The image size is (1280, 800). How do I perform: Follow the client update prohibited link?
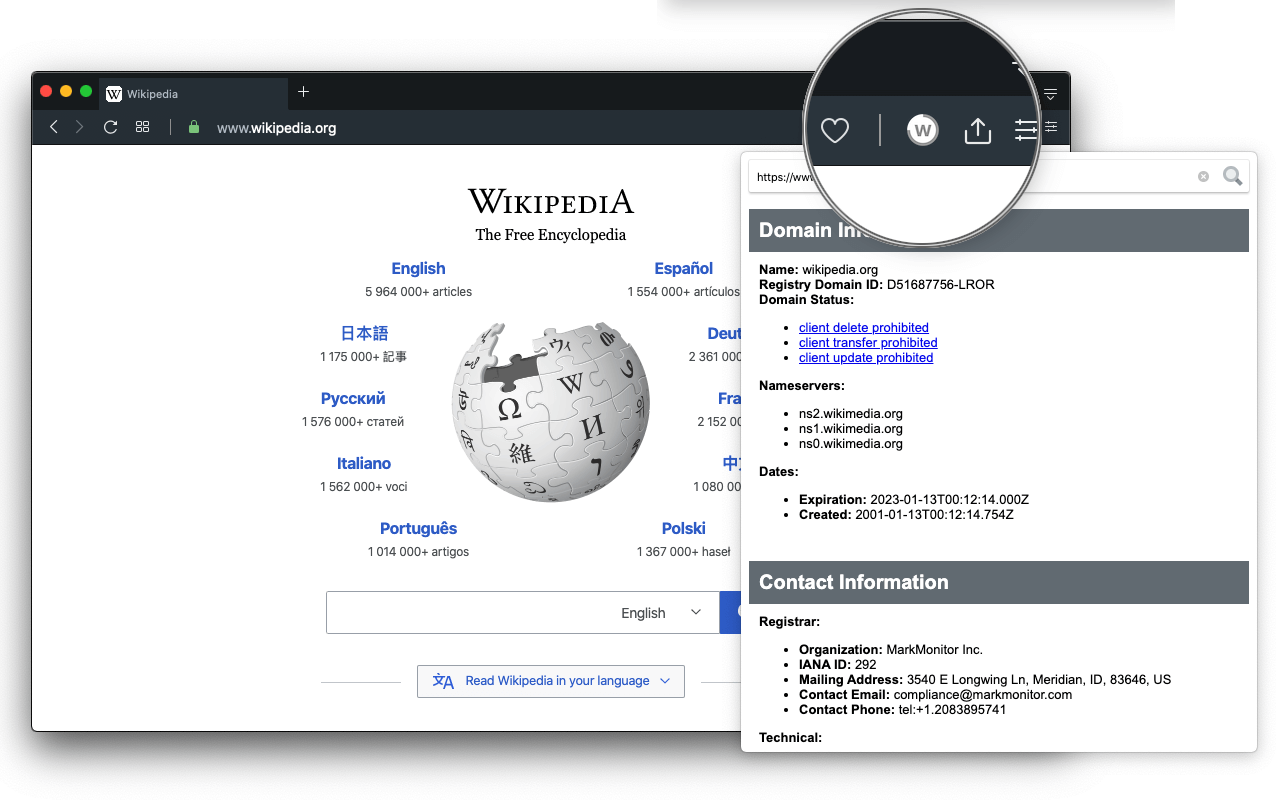pyautogui.click(x=866, y=357)
